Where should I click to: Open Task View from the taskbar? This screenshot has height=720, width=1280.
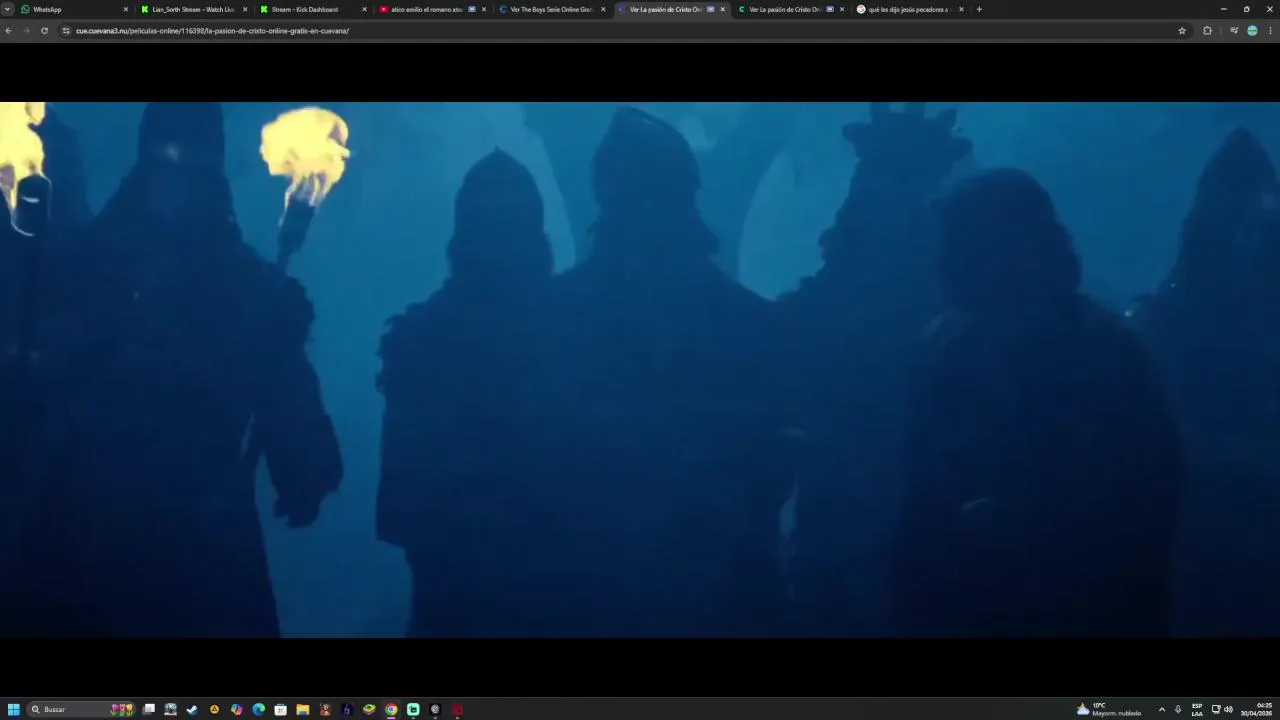pos(149,709)
